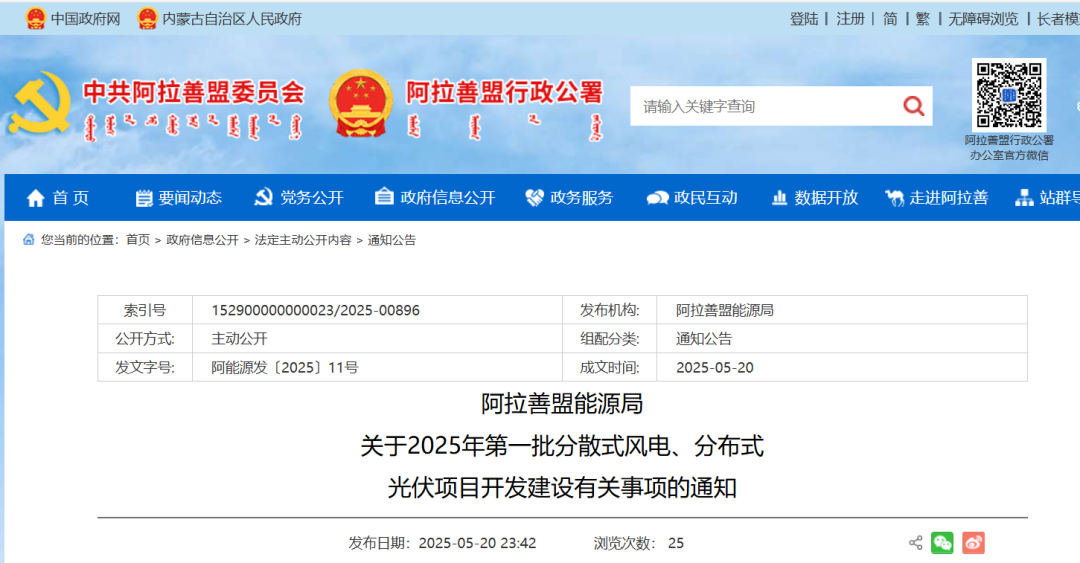Click the 登陆 login link

pyautogui.click(x=803, y=18)
